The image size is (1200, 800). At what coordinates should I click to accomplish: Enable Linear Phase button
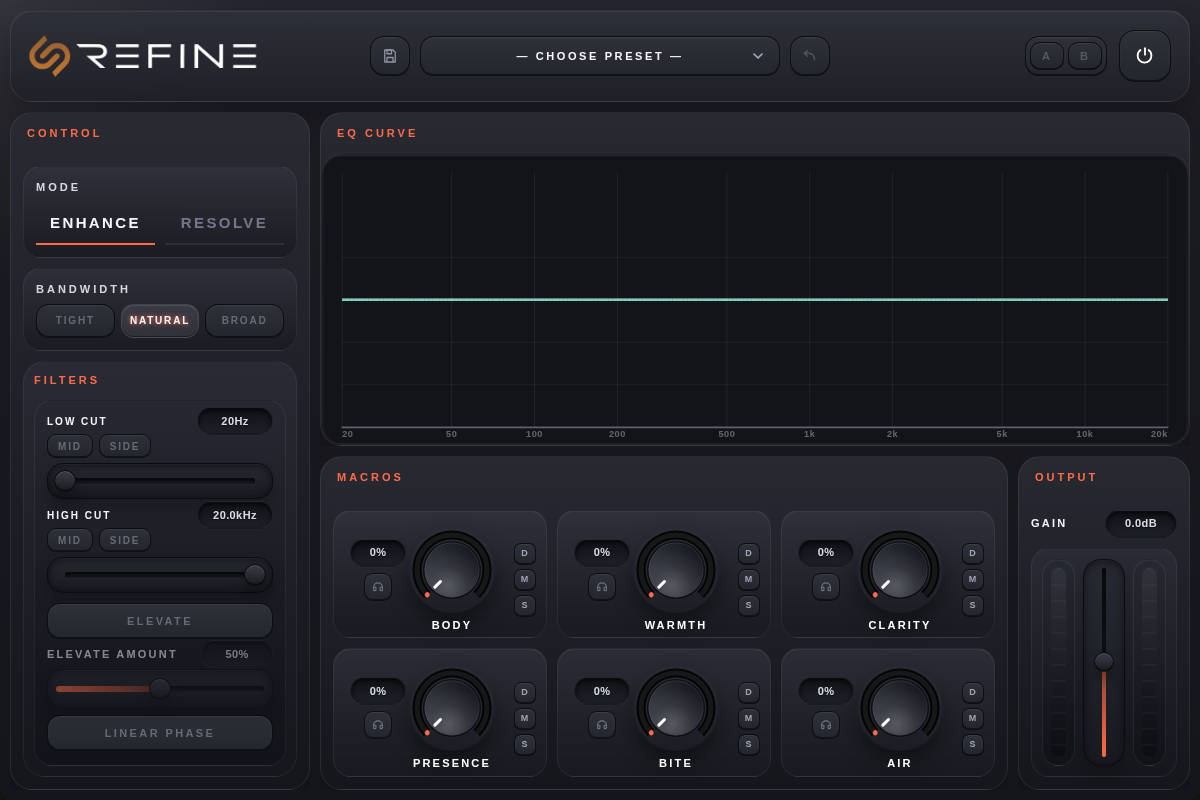160,733
